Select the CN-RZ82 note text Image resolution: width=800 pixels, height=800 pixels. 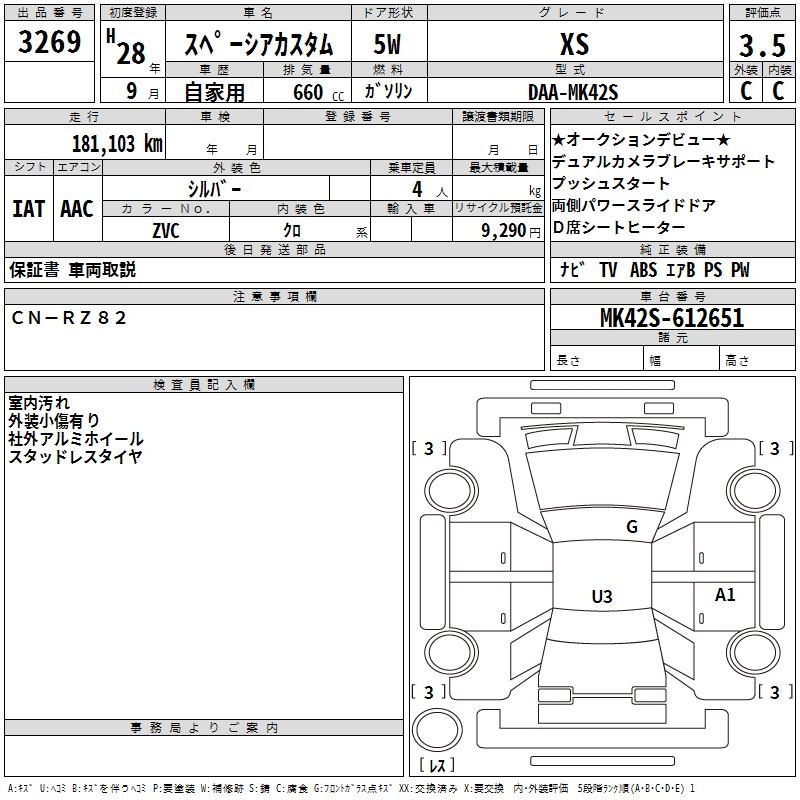click(70, 317)
